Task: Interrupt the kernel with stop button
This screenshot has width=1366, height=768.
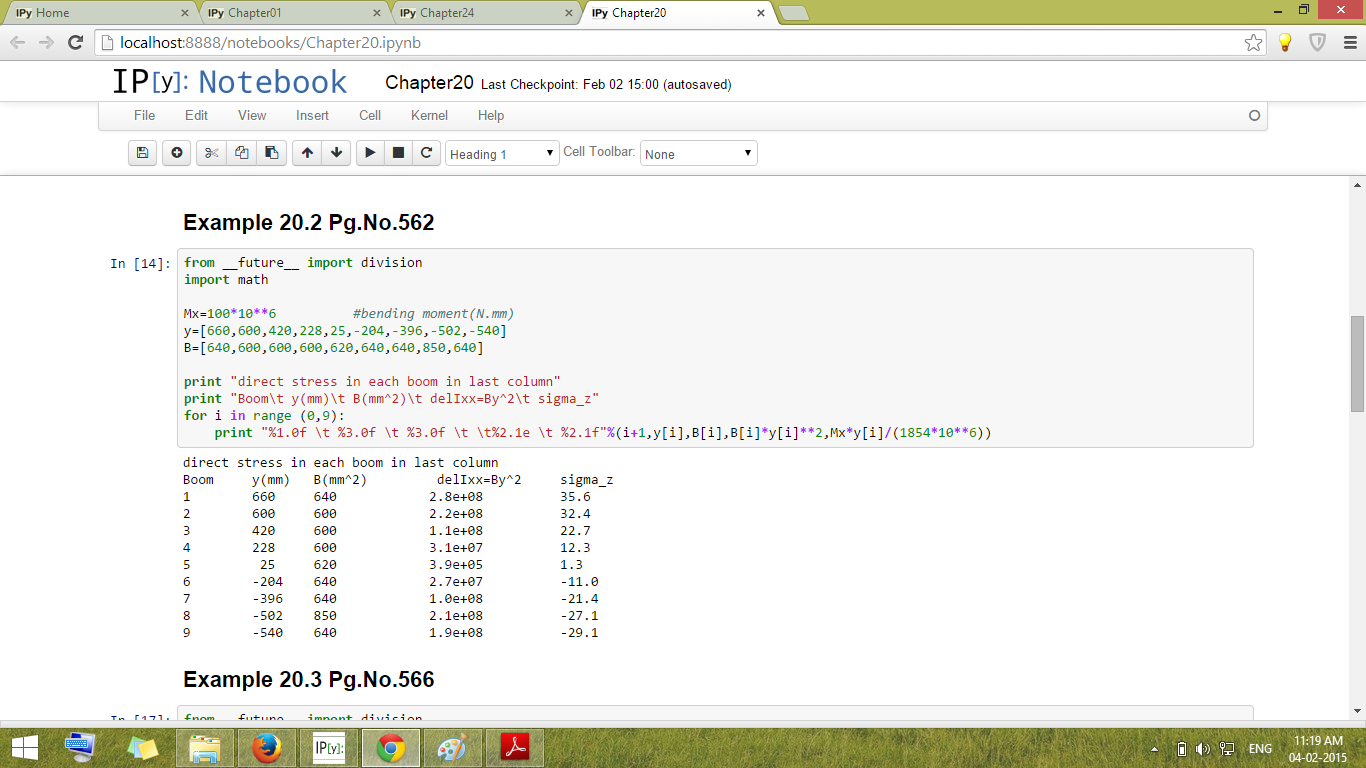Action: coord(398,153)
